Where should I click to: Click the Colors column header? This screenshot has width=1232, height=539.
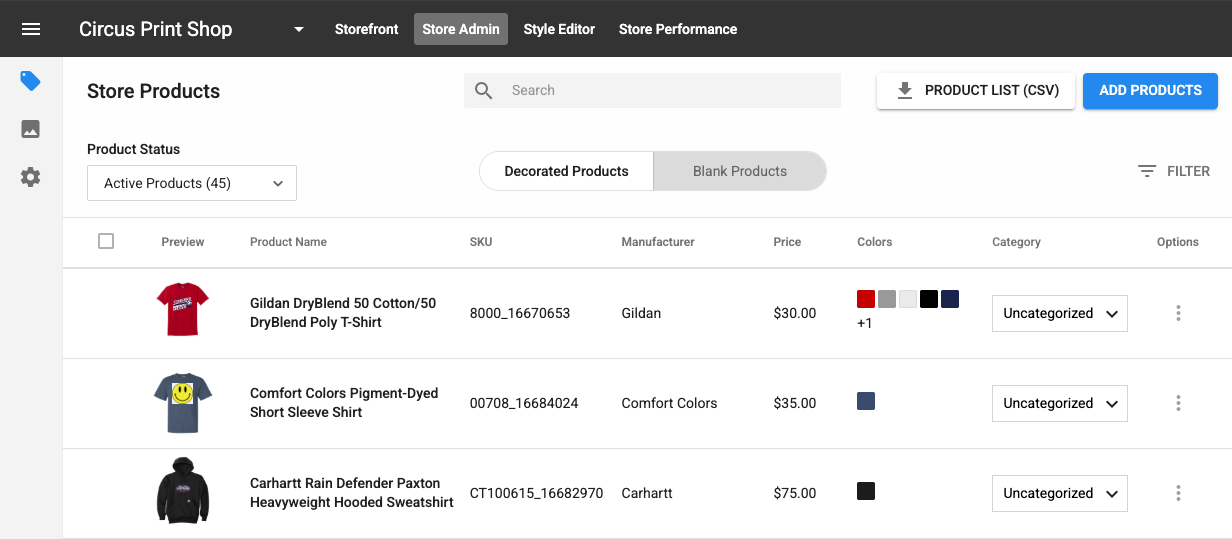click(875, 242)
